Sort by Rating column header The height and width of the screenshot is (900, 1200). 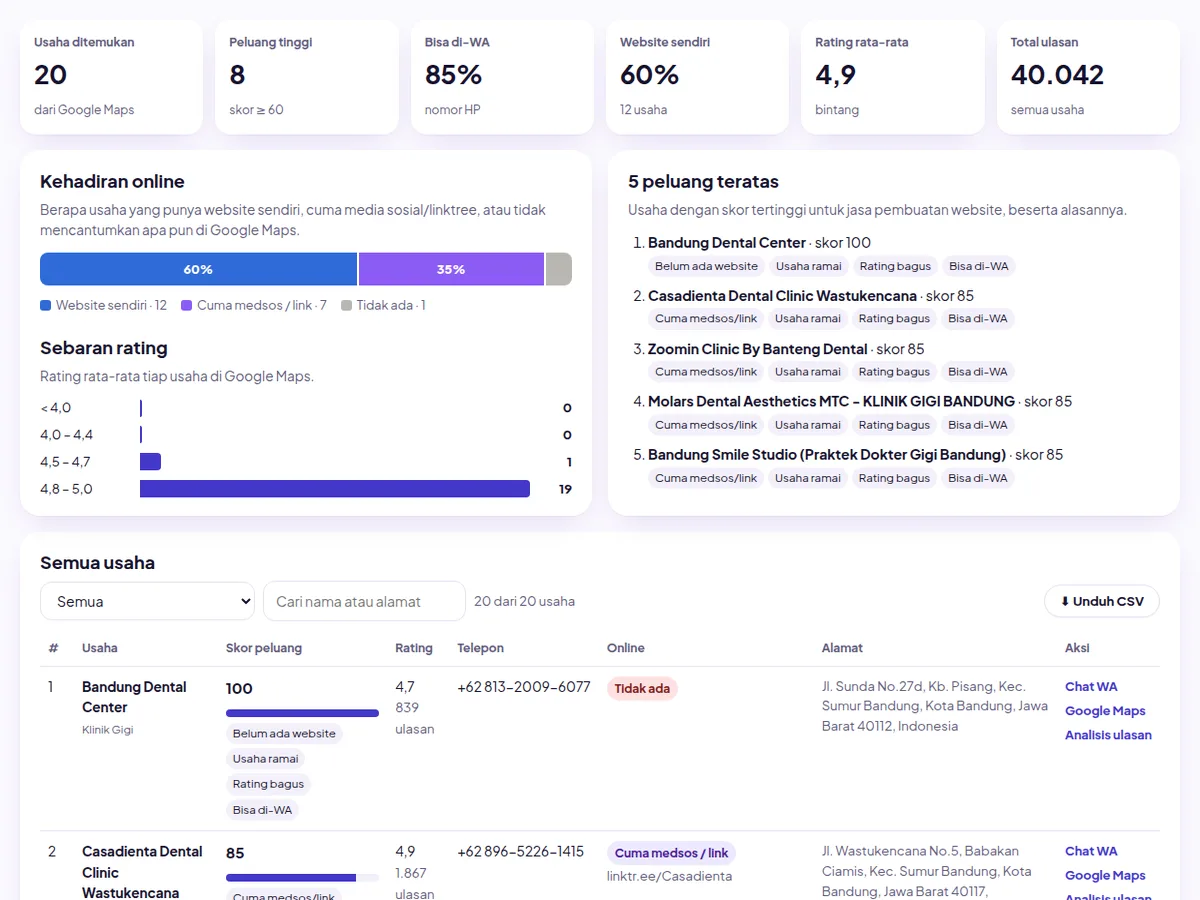pos(414,648)
